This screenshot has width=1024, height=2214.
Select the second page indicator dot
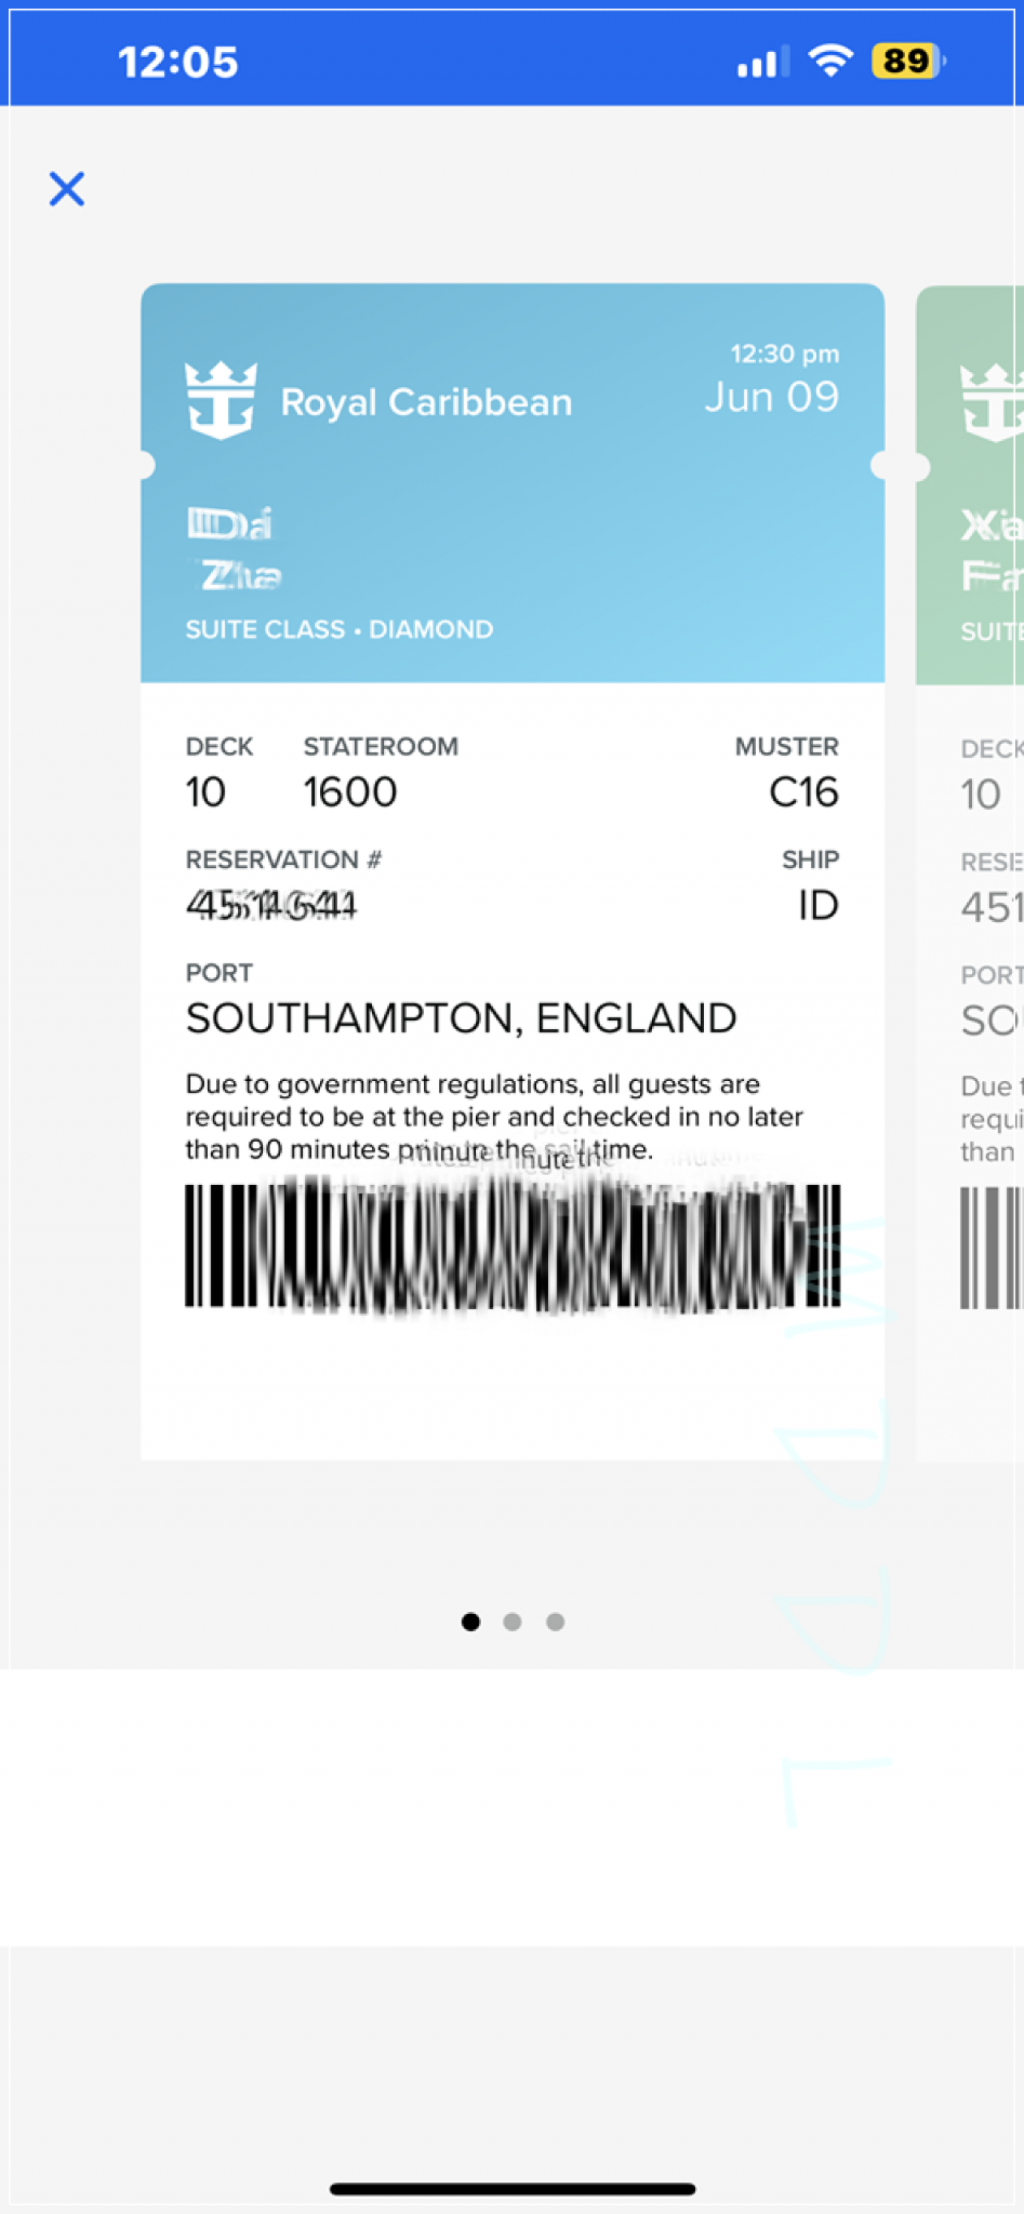click(x=512, y=1621)
